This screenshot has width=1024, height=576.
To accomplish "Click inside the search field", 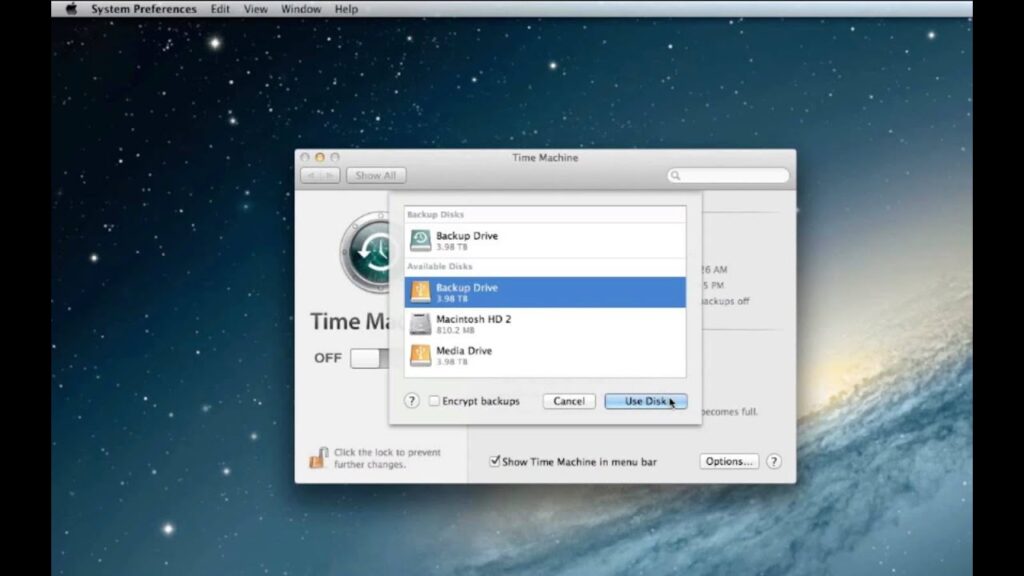I will click(730, 175).
